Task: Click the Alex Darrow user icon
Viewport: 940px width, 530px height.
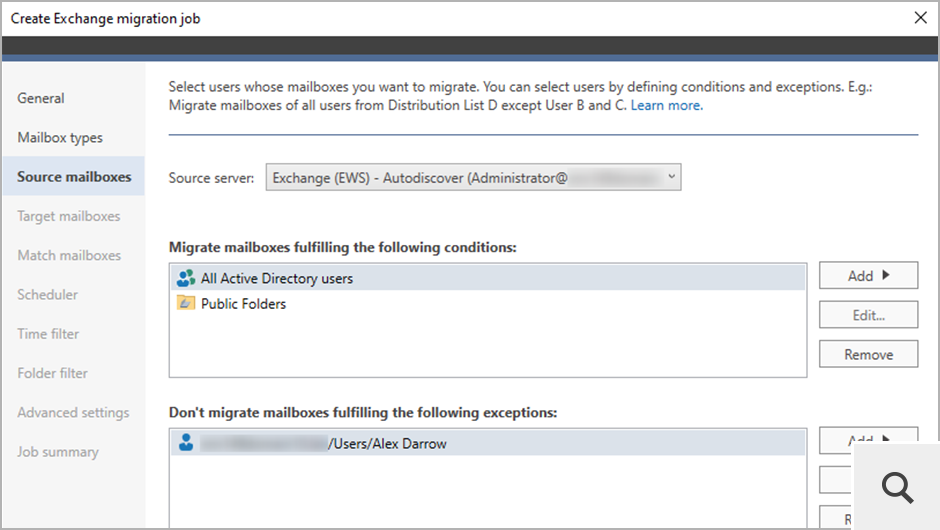Action: tap(186, 442)
